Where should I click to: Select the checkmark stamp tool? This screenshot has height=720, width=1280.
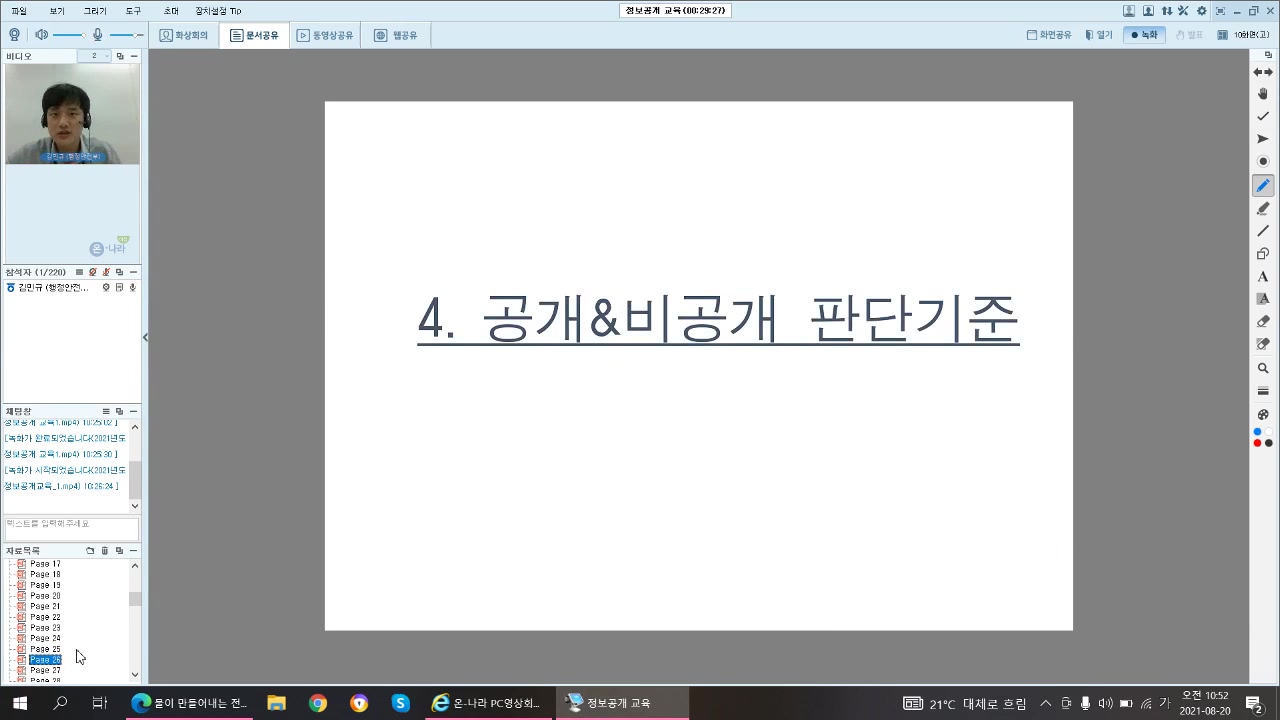pos(1263,116)
